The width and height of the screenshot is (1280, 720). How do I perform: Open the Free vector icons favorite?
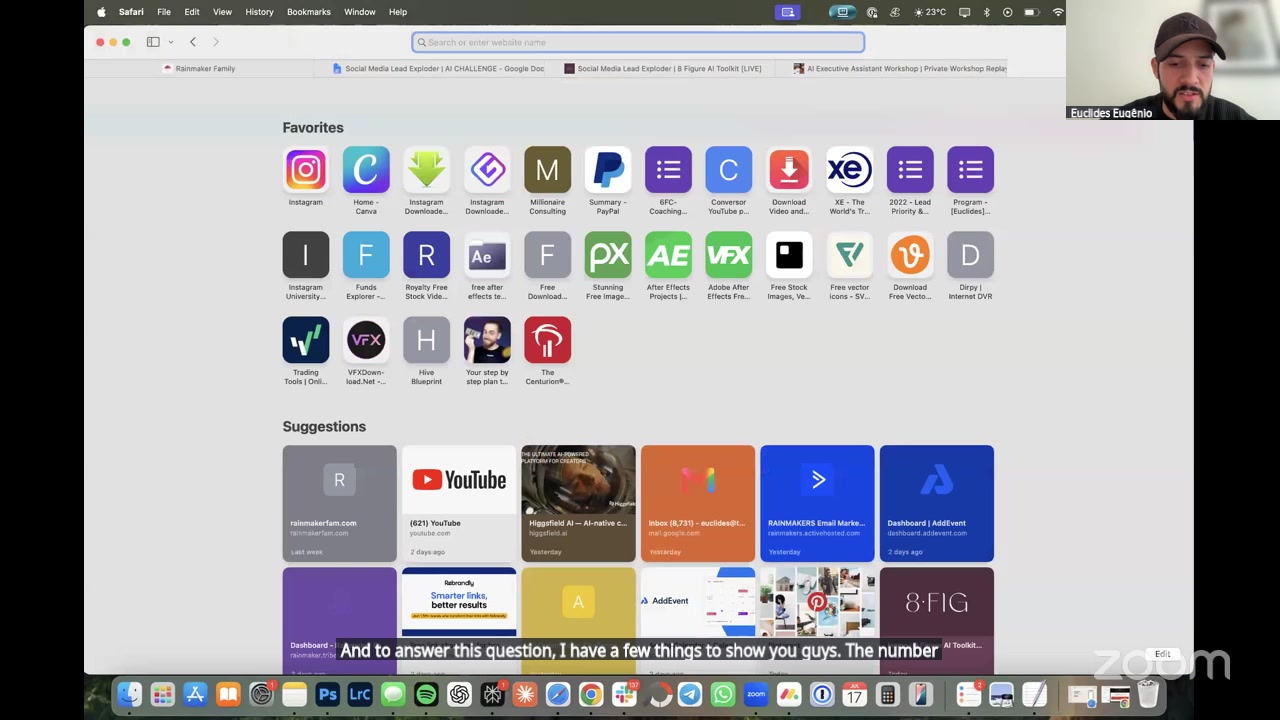850,255
